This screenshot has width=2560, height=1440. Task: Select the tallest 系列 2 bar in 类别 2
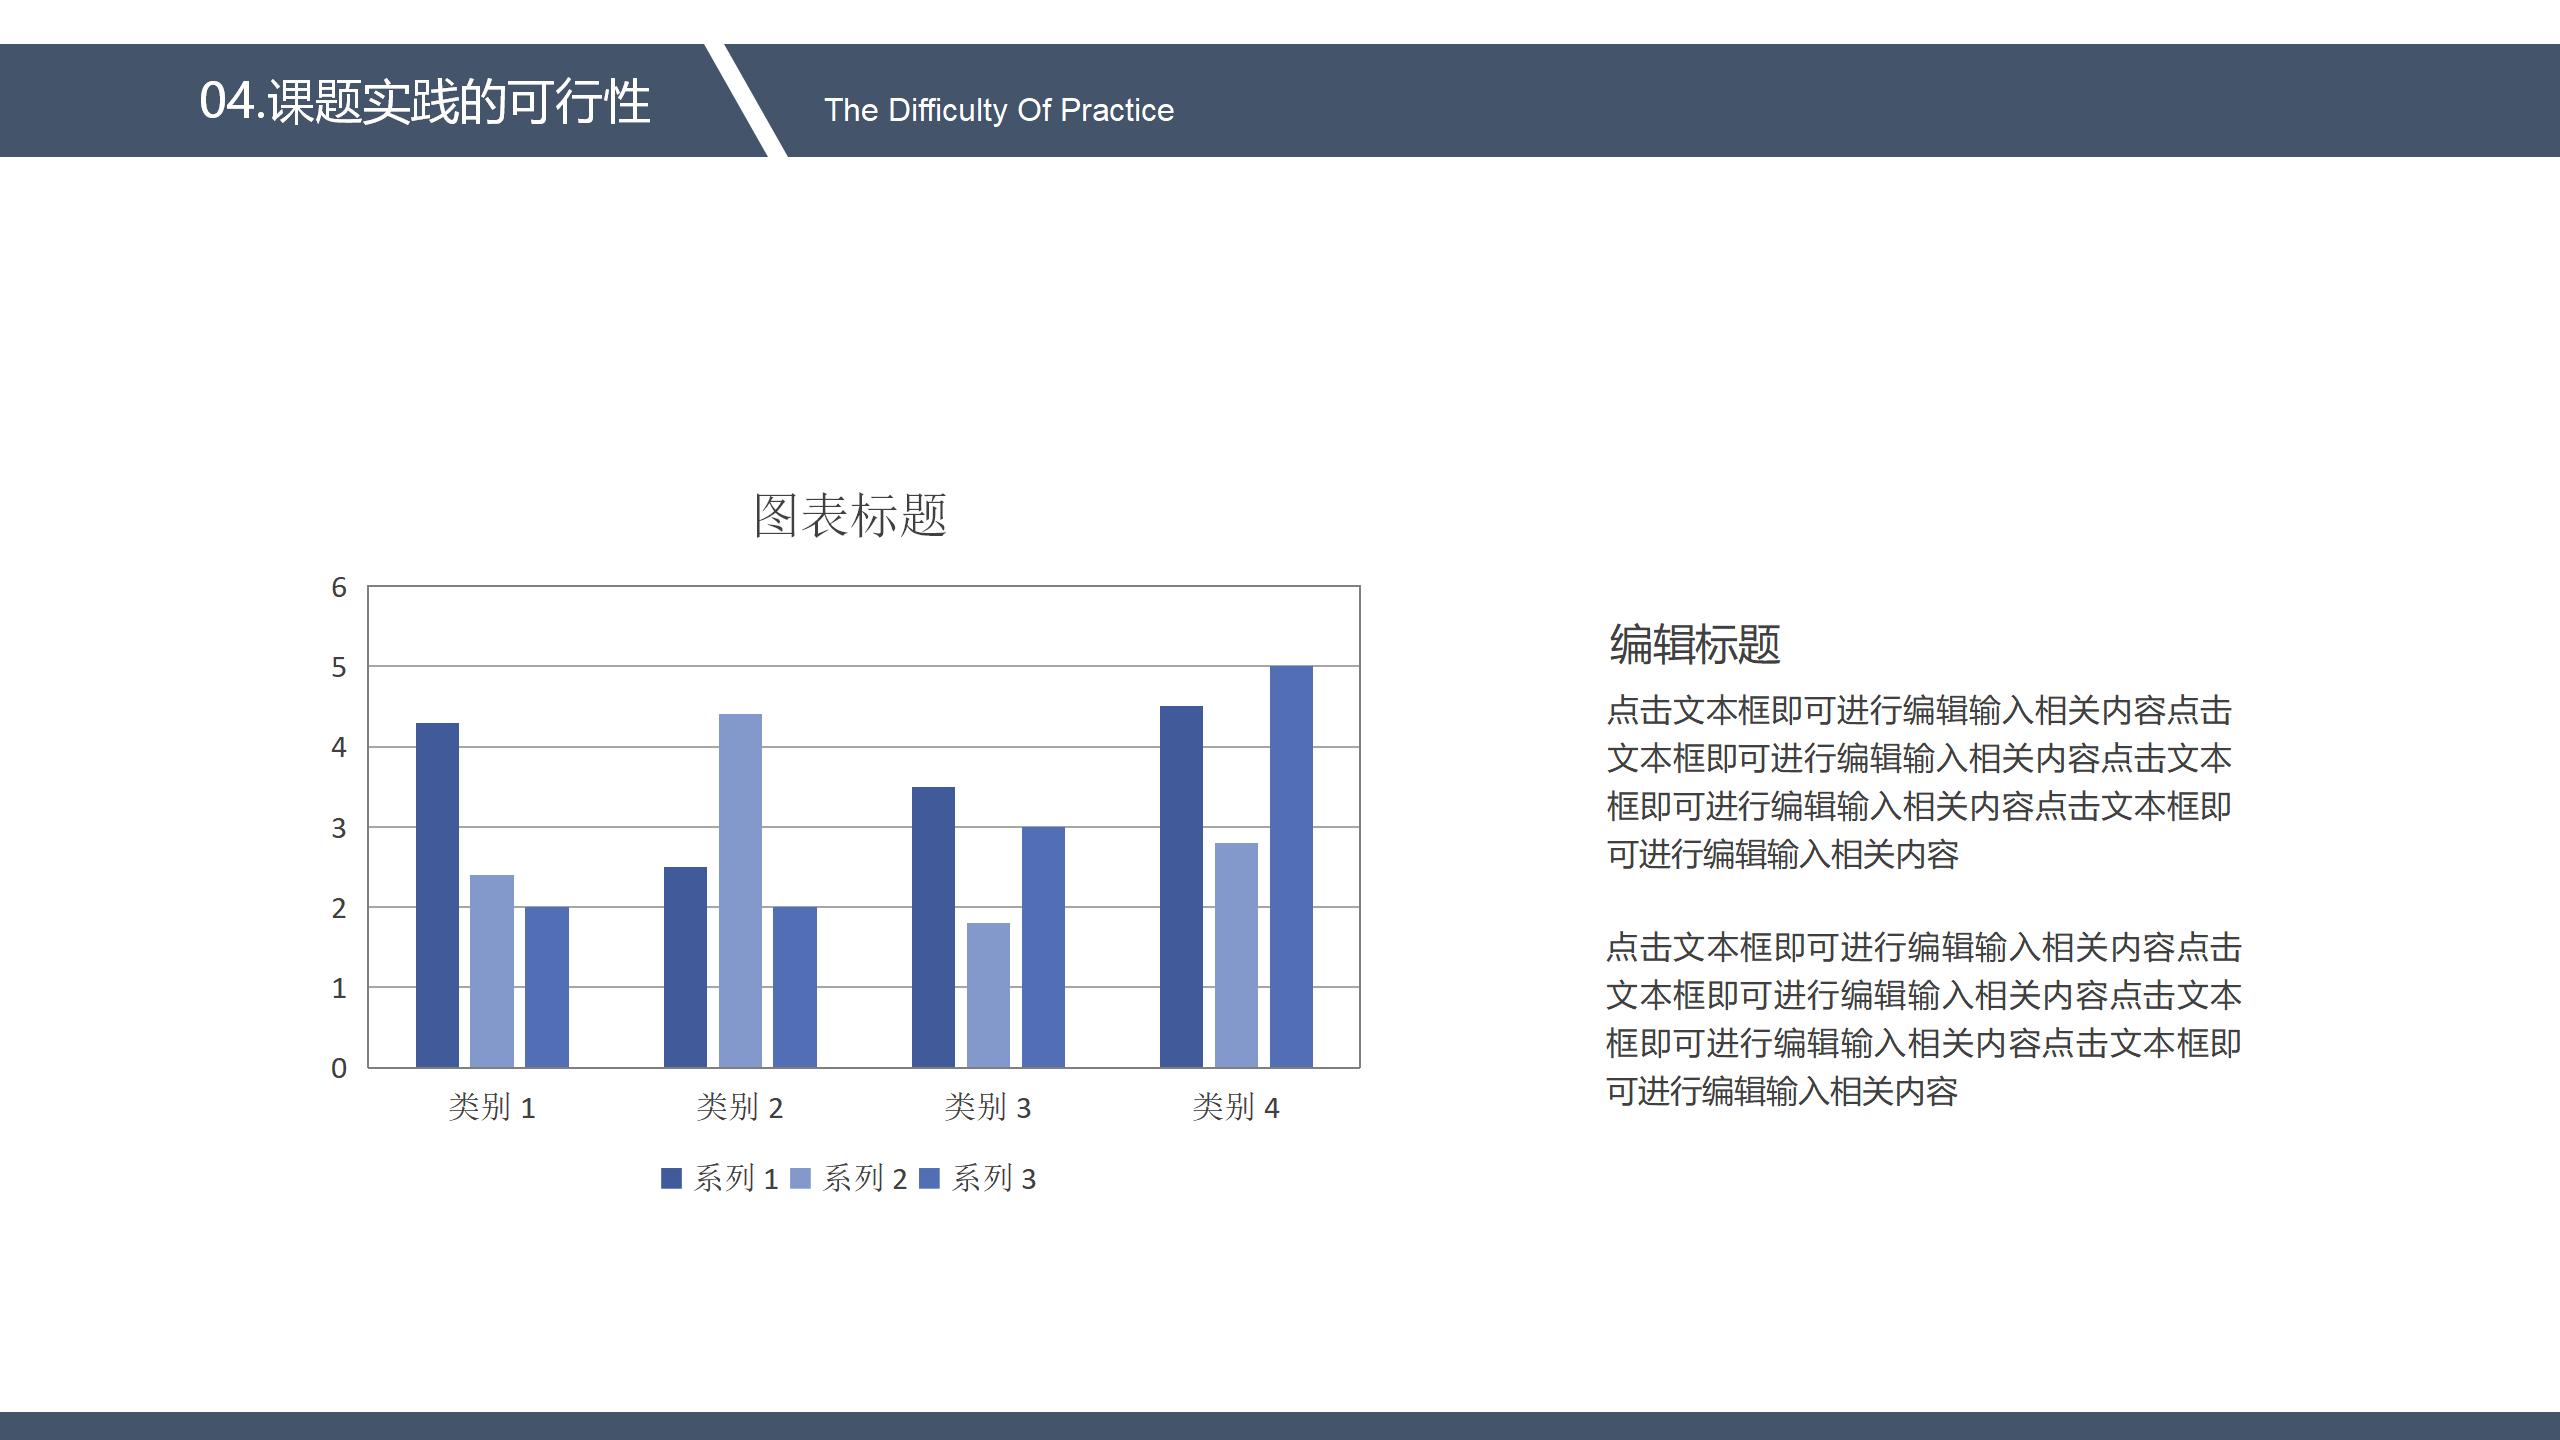click(x=740, y=891)
